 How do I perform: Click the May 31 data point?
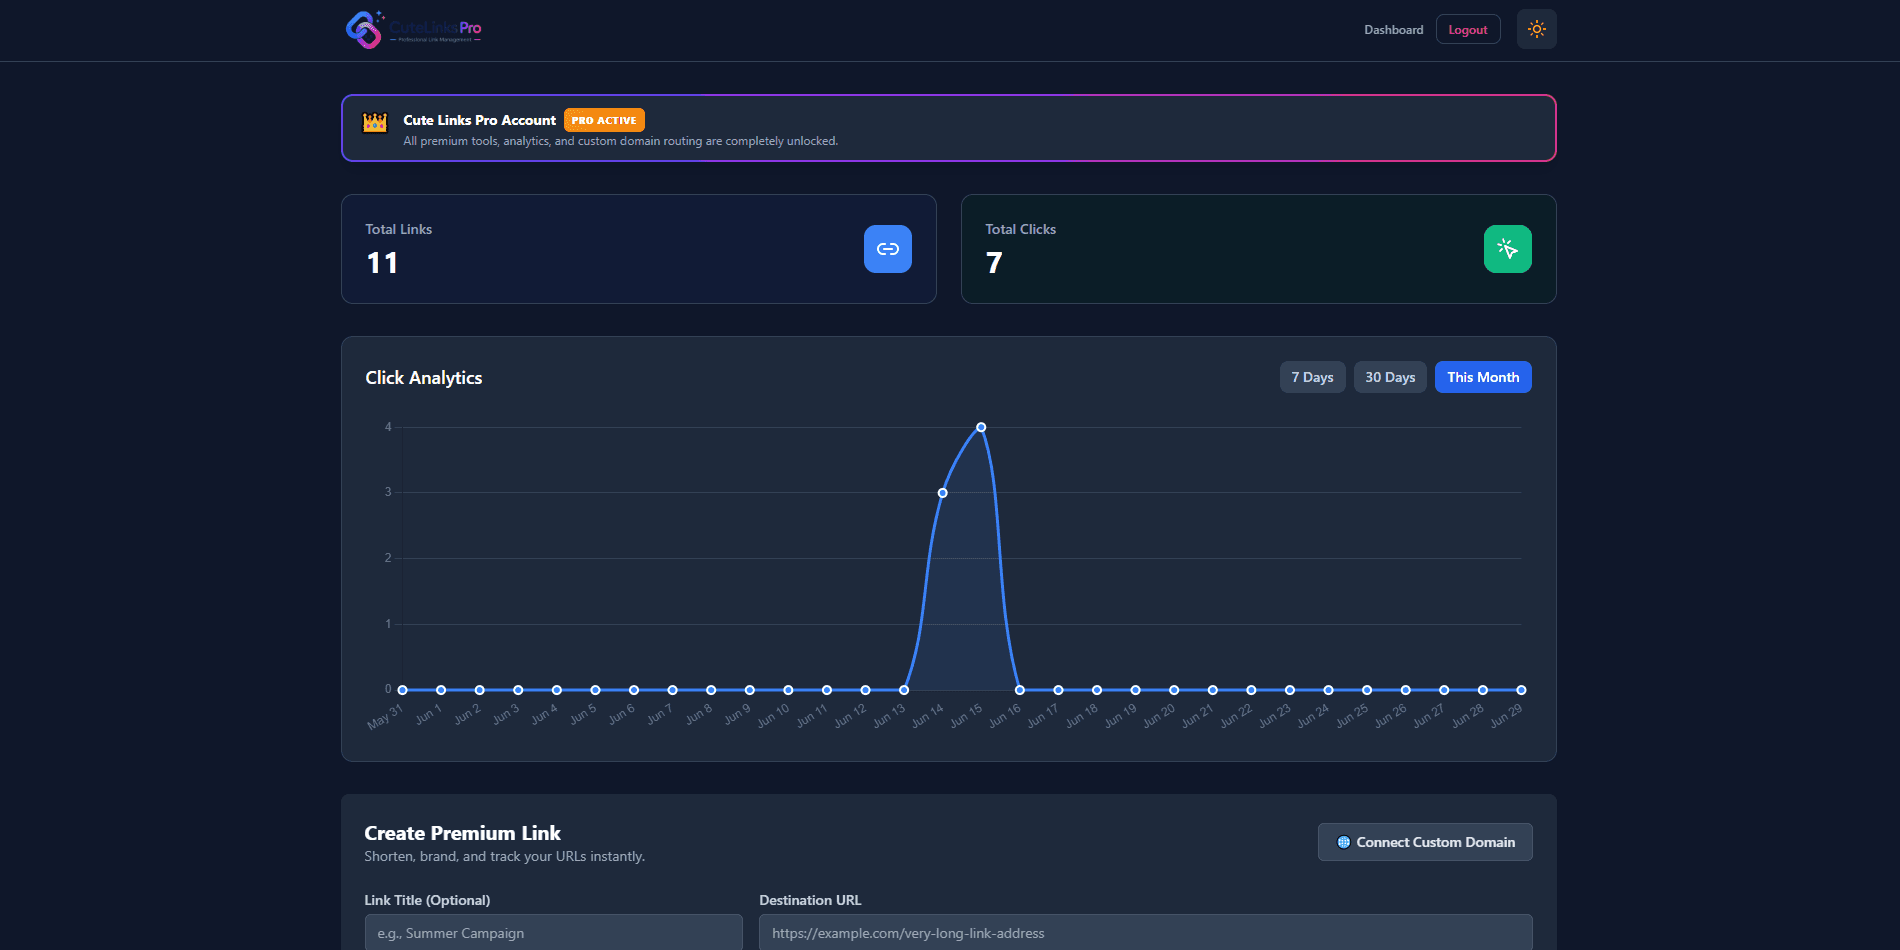click(x=402, y=690)
